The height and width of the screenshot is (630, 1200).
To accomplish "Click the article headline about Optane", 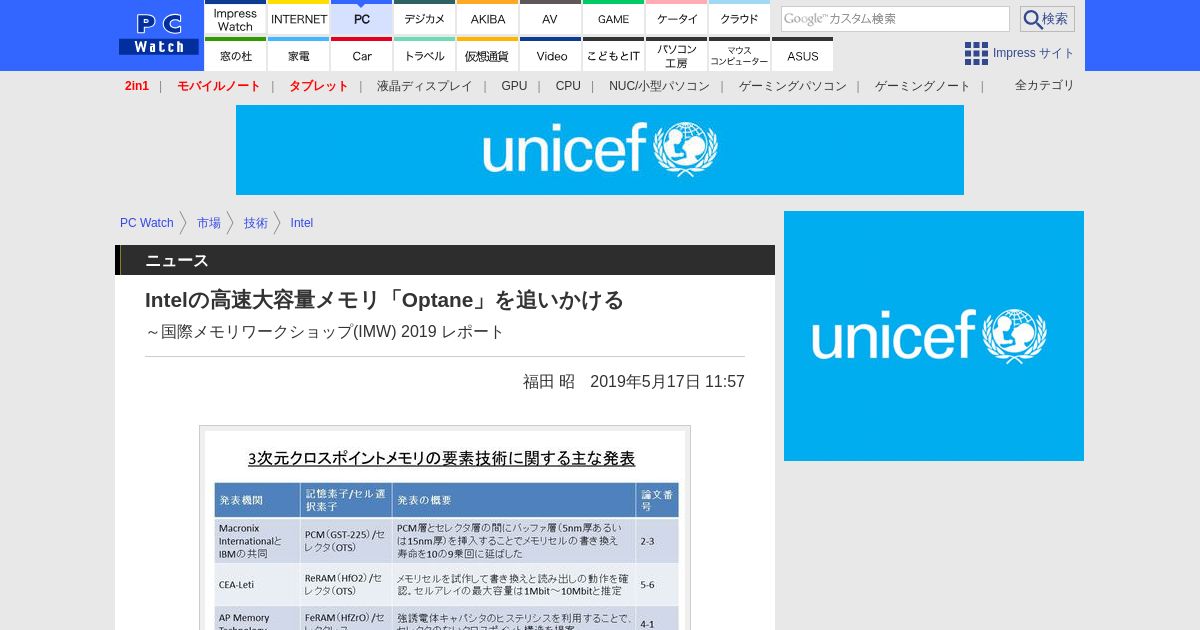I will (x=384, y=300).
